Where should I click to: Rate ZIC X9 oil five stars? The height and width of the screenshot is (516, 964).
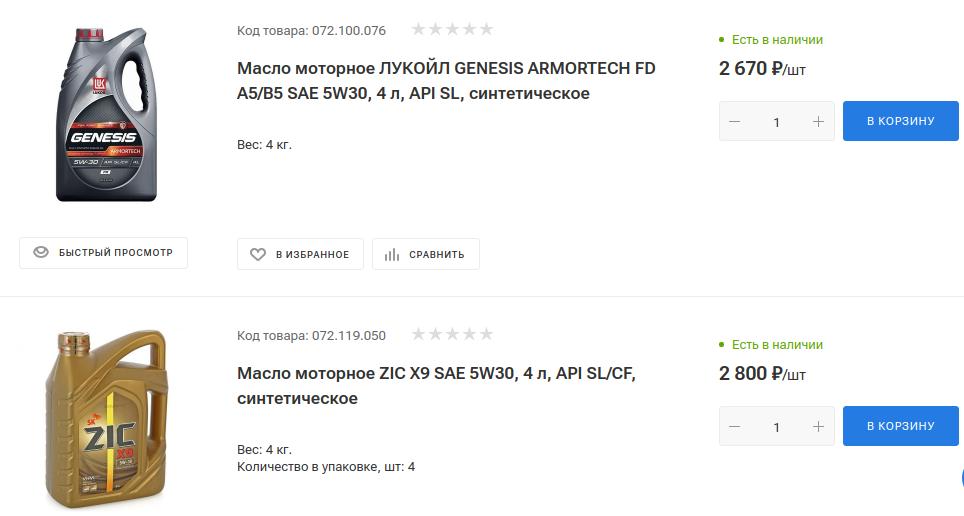click(486, 334)
